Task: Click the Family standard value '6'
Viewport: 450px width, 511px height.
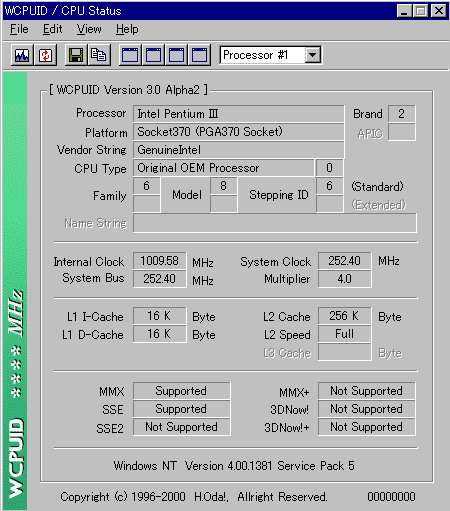Action: tap(146, 186)
